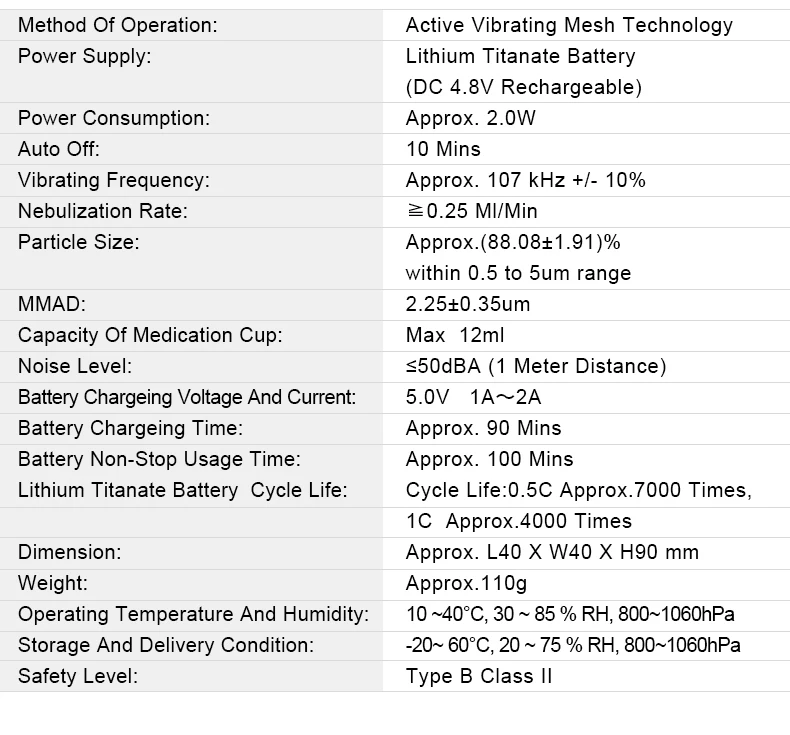Click the "≤50dBA (1 Meter Distance)" value
Viewport: 790px width, 735px height.
536,366
